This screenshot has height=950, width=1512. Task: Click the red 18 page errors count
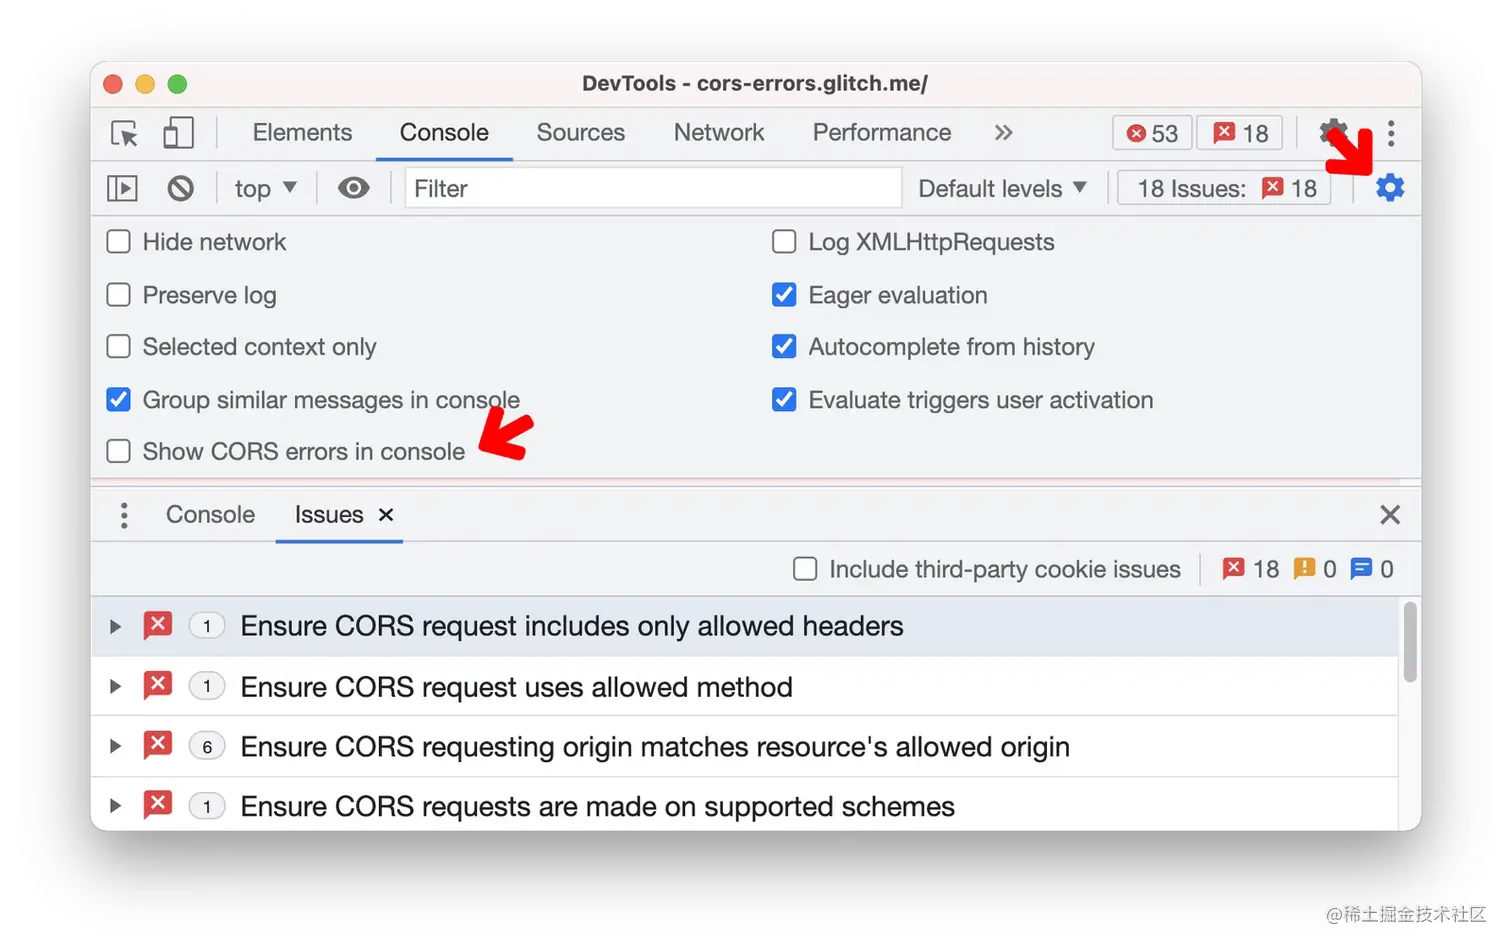(x=1251, y=569)
